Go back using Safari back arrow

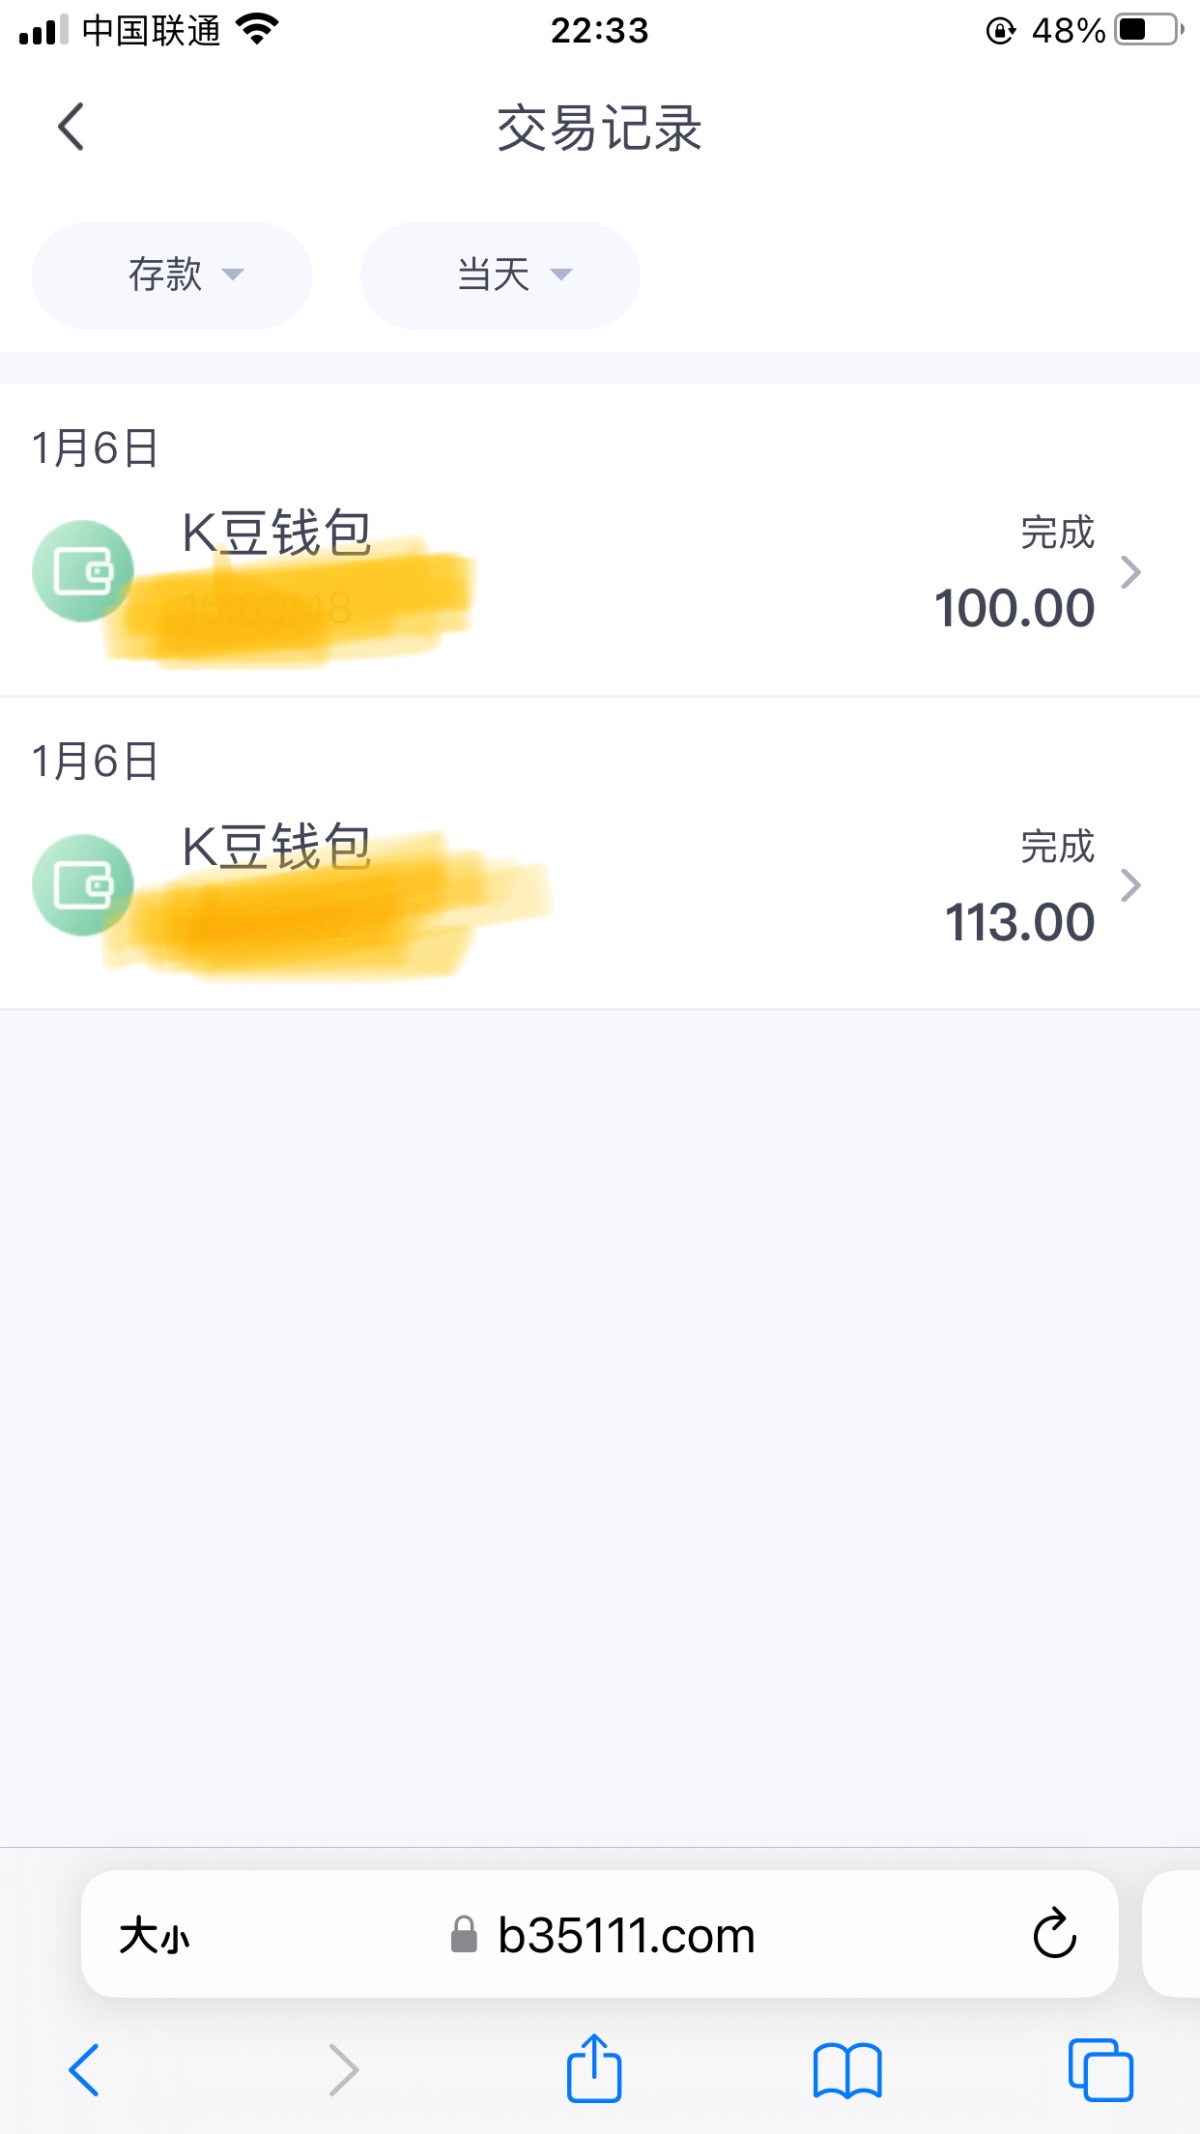click(84, 2069)
